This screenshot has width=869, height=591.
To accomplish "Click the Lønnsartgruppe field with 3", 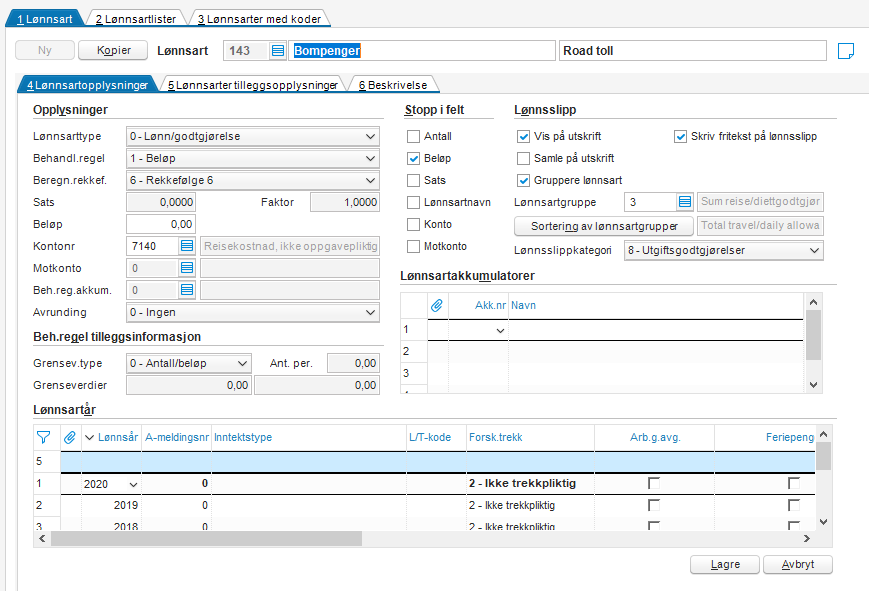I will pos(651,202).
